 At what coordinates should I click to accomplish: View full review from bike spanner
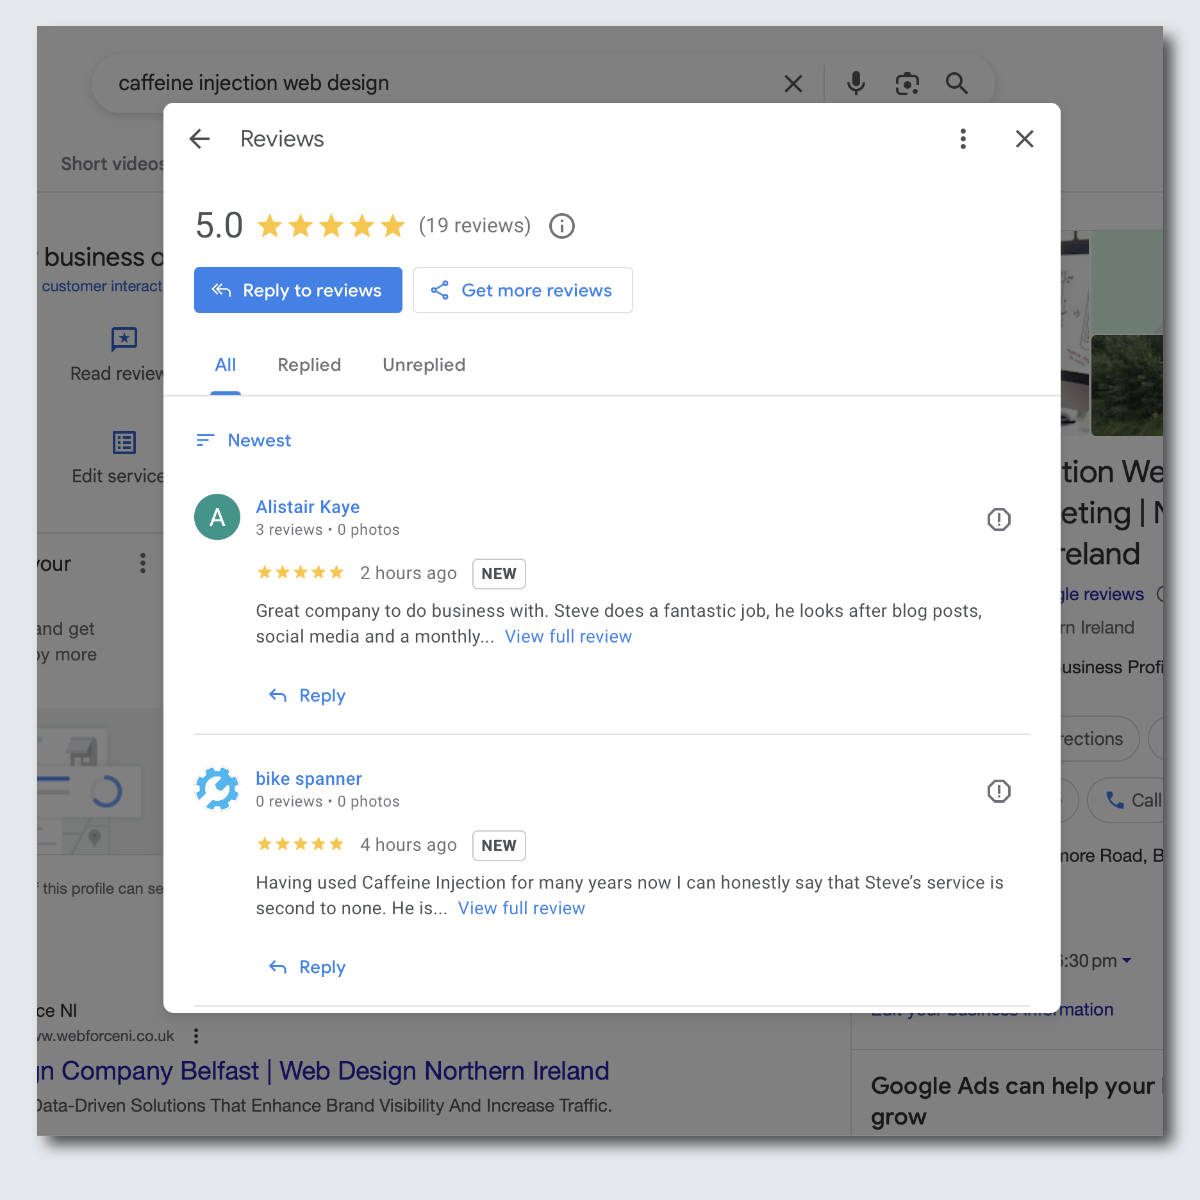pos(521,908)
